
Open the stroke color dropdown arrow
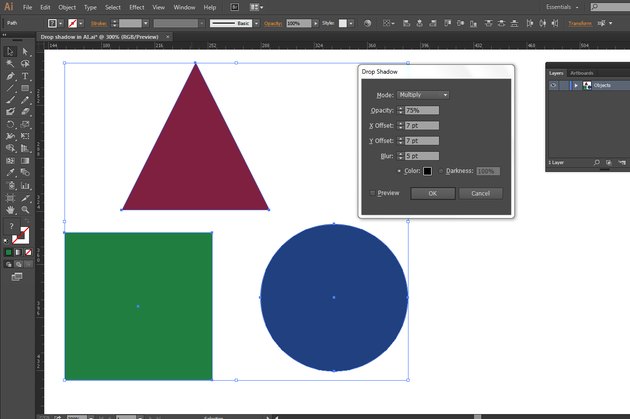point(81,23)
